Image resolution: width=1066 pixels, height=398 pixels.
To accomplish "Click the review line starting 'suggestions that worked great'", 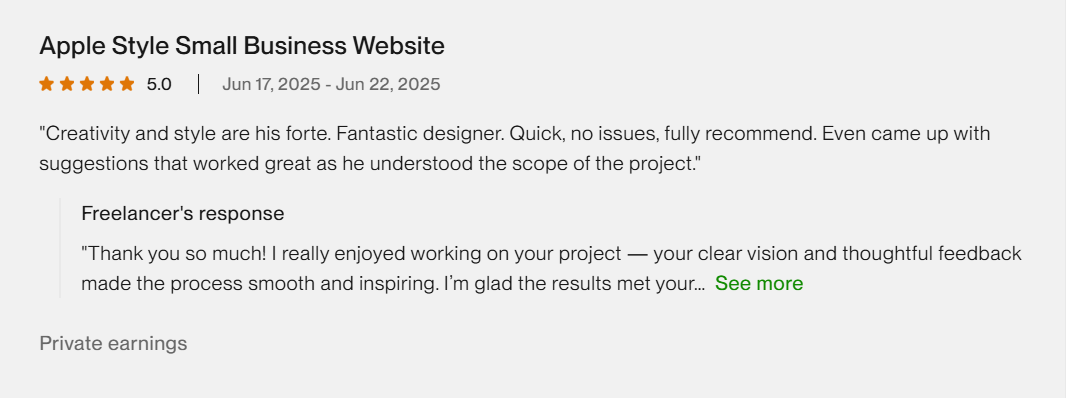I will click(370, 164).
